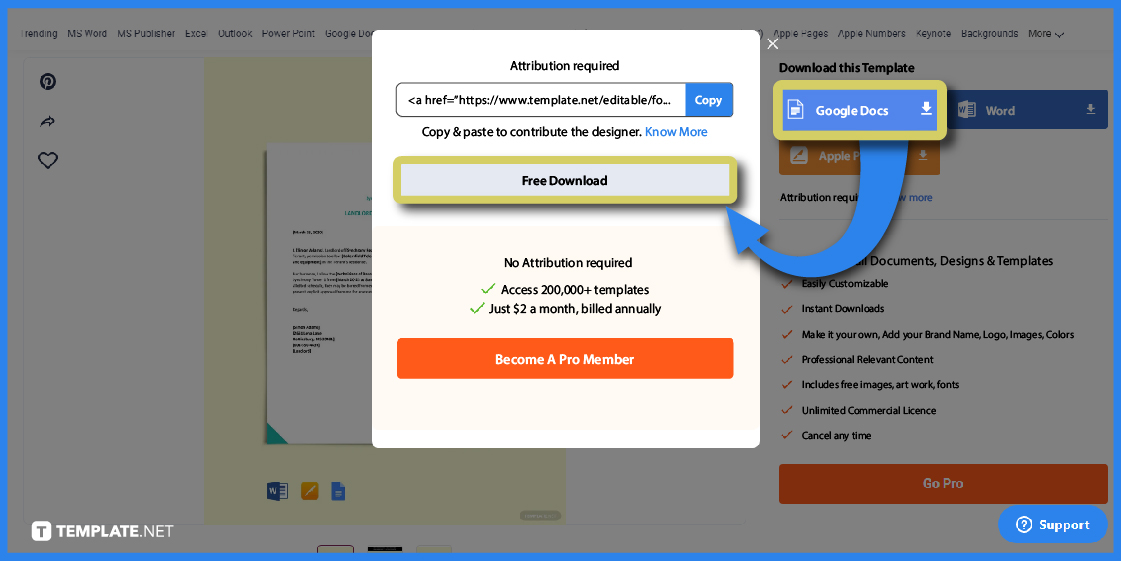Click the Apple Pages download arrow icon
The height and width of the screenshot is (561, 1121).
coord(923,155)
